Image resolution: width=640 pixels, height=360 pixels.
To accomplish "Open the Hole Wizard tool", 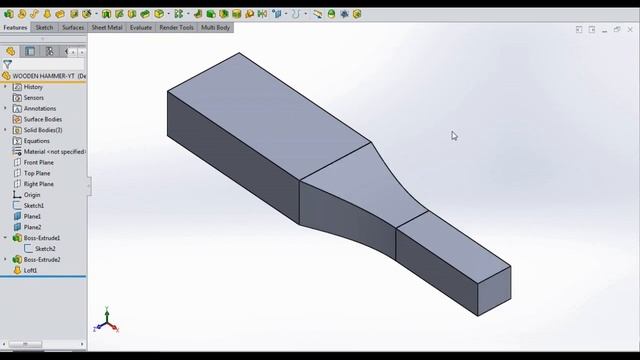I will tap(87, 14).
